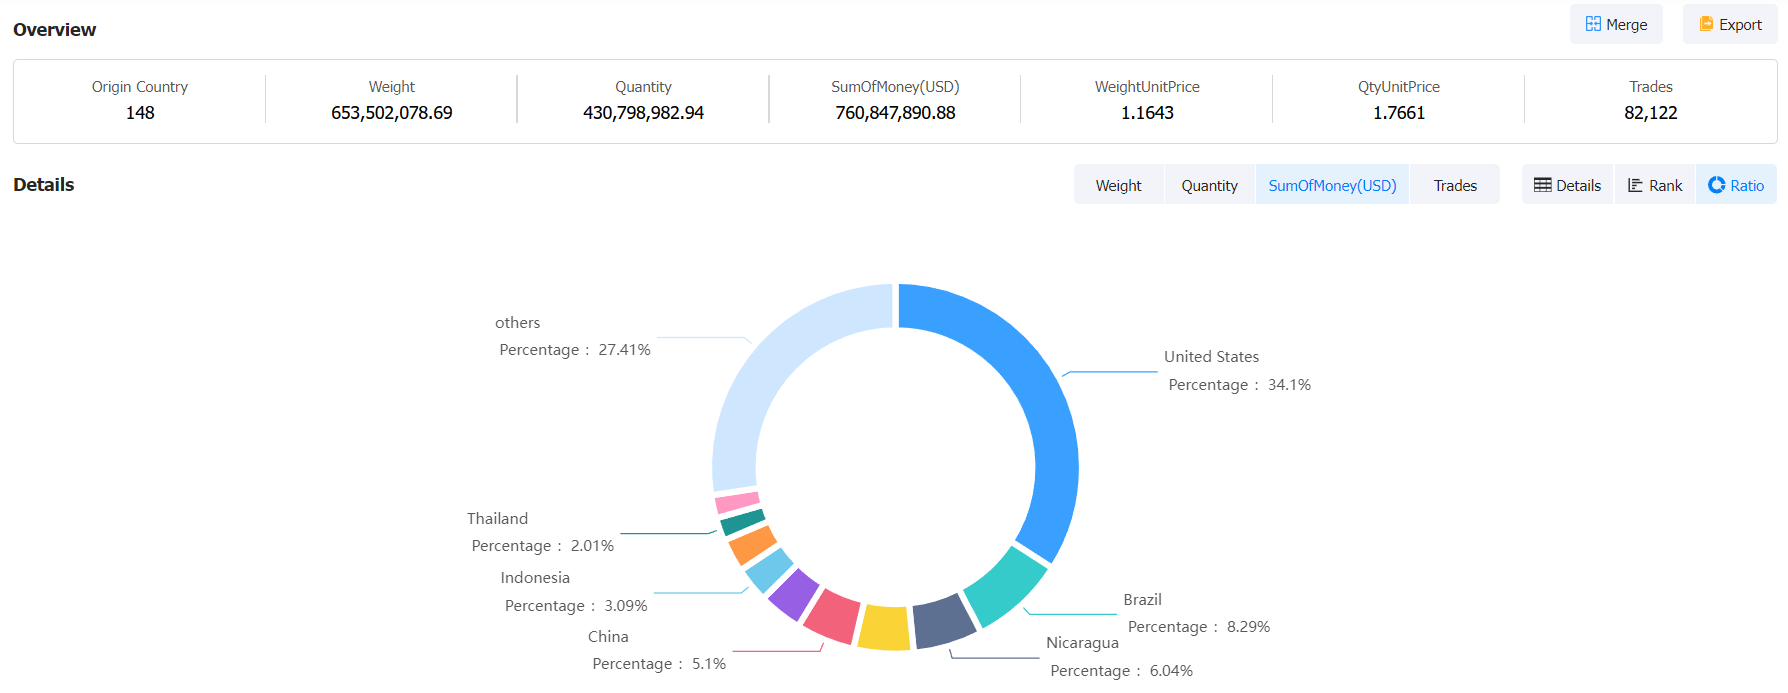
Task: Click the slate Nicaragua chart segment
Action: [943, 620]
